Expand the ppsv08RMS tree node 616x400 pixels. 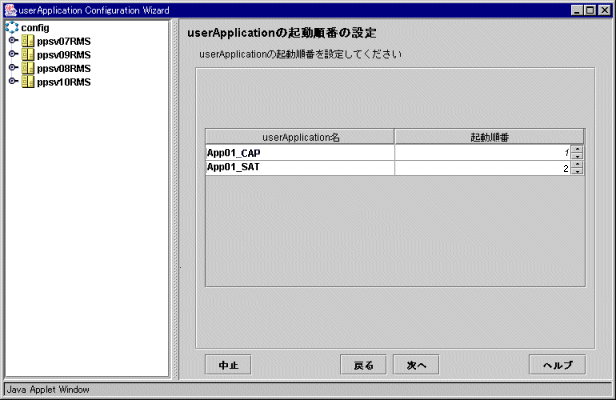pyautogui.click(x=13, y=68)
